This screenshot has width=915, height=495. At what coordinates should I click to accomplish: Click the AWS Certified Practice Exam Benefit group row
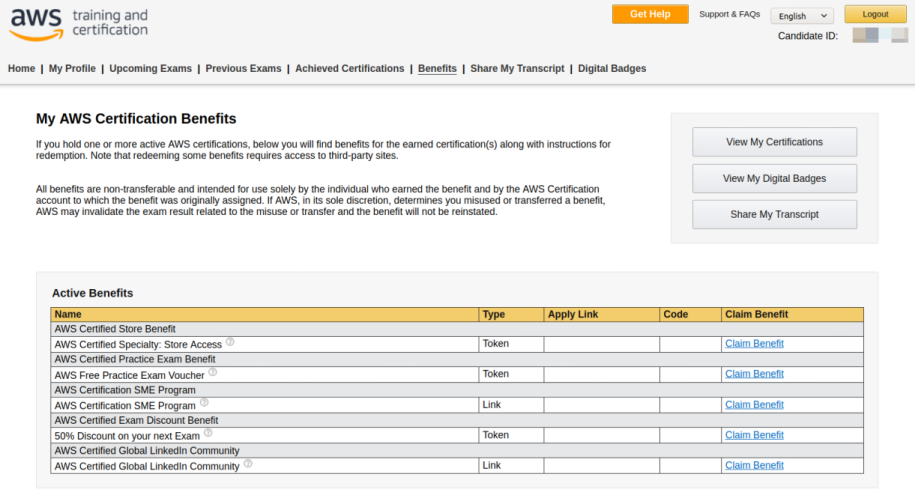tap(457, 359)
